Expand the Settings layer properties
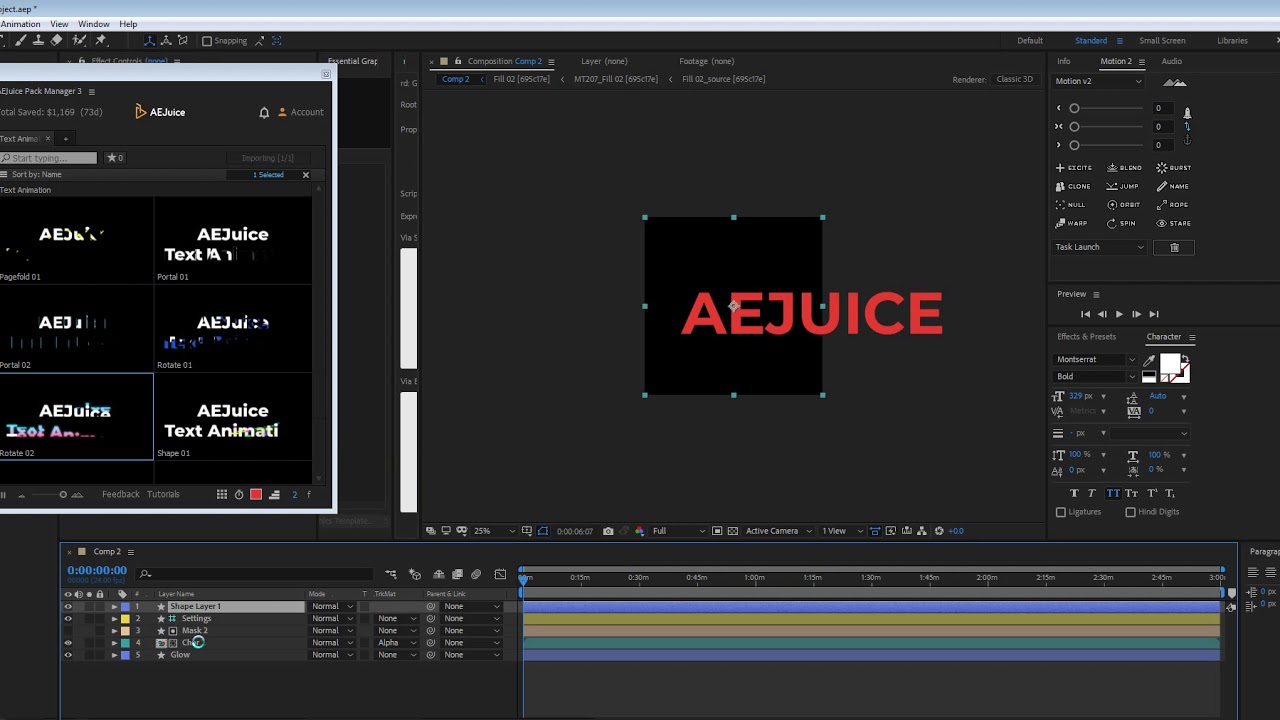The height and width of the screenshot is (720, 1280). [x=114, y=619]
